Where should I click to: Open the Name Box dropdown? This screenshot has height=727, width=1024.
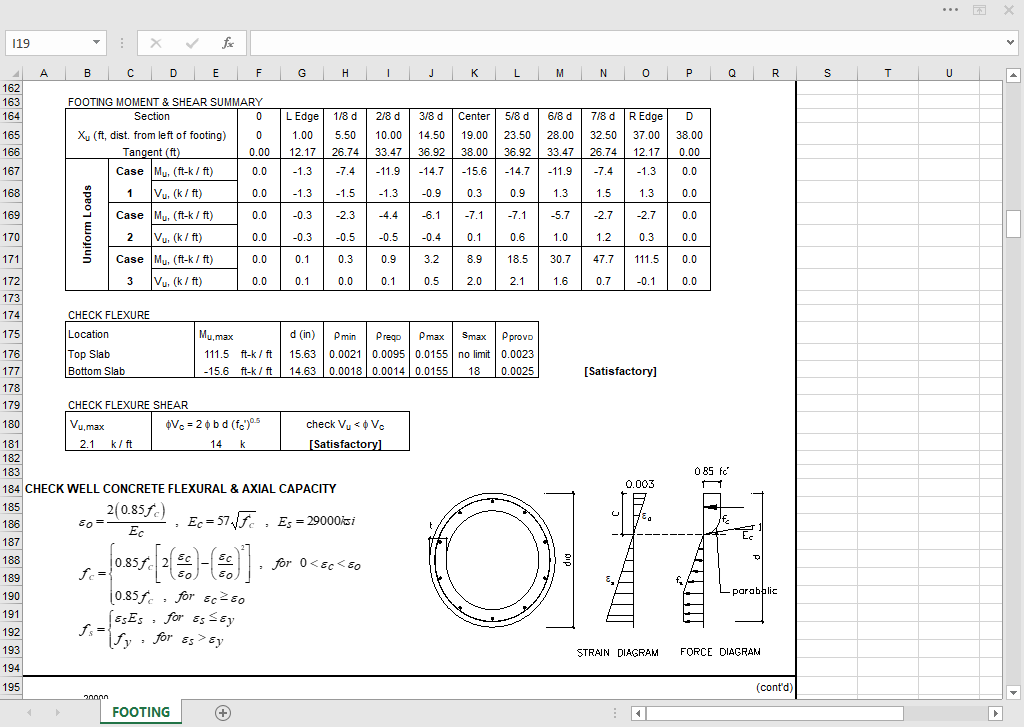tap(96, 43)
